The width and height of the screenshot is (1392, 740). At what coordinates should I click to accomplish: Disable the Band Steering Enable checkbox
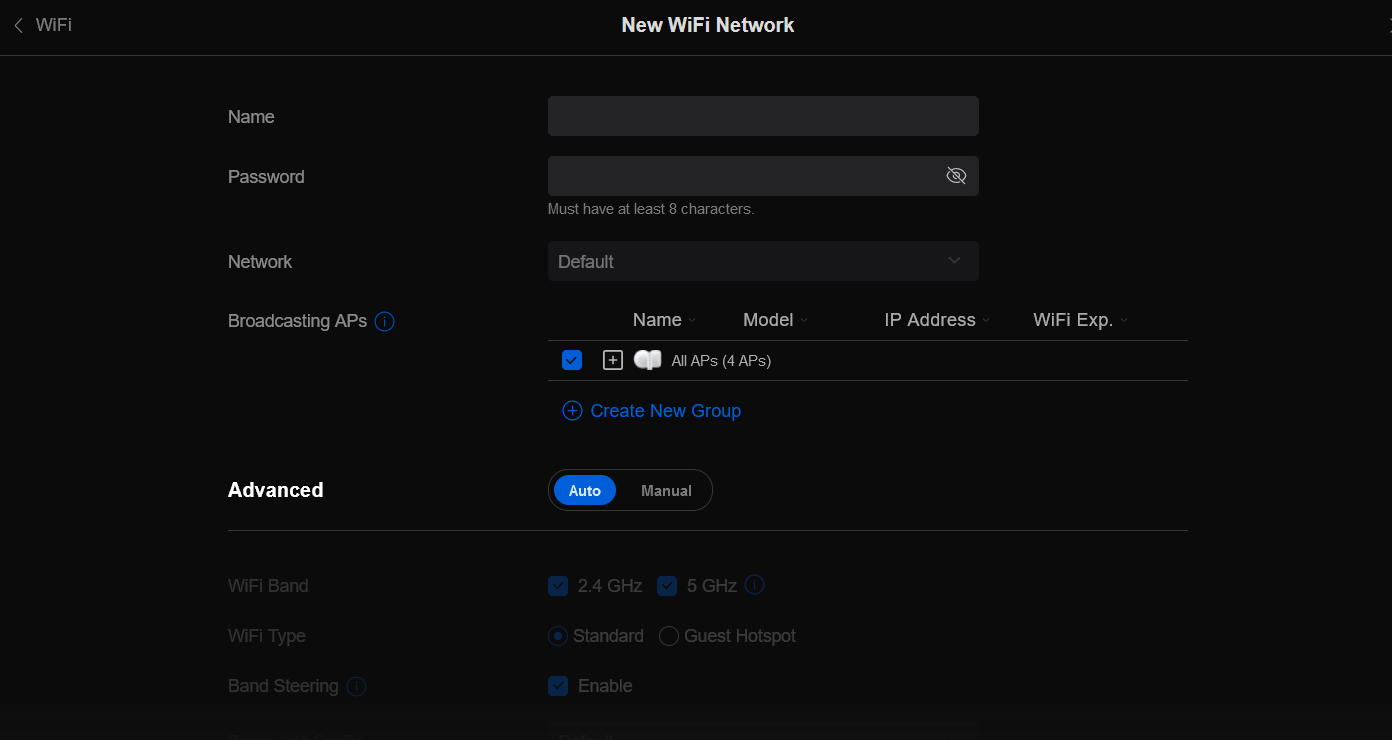tap(558, 686)
